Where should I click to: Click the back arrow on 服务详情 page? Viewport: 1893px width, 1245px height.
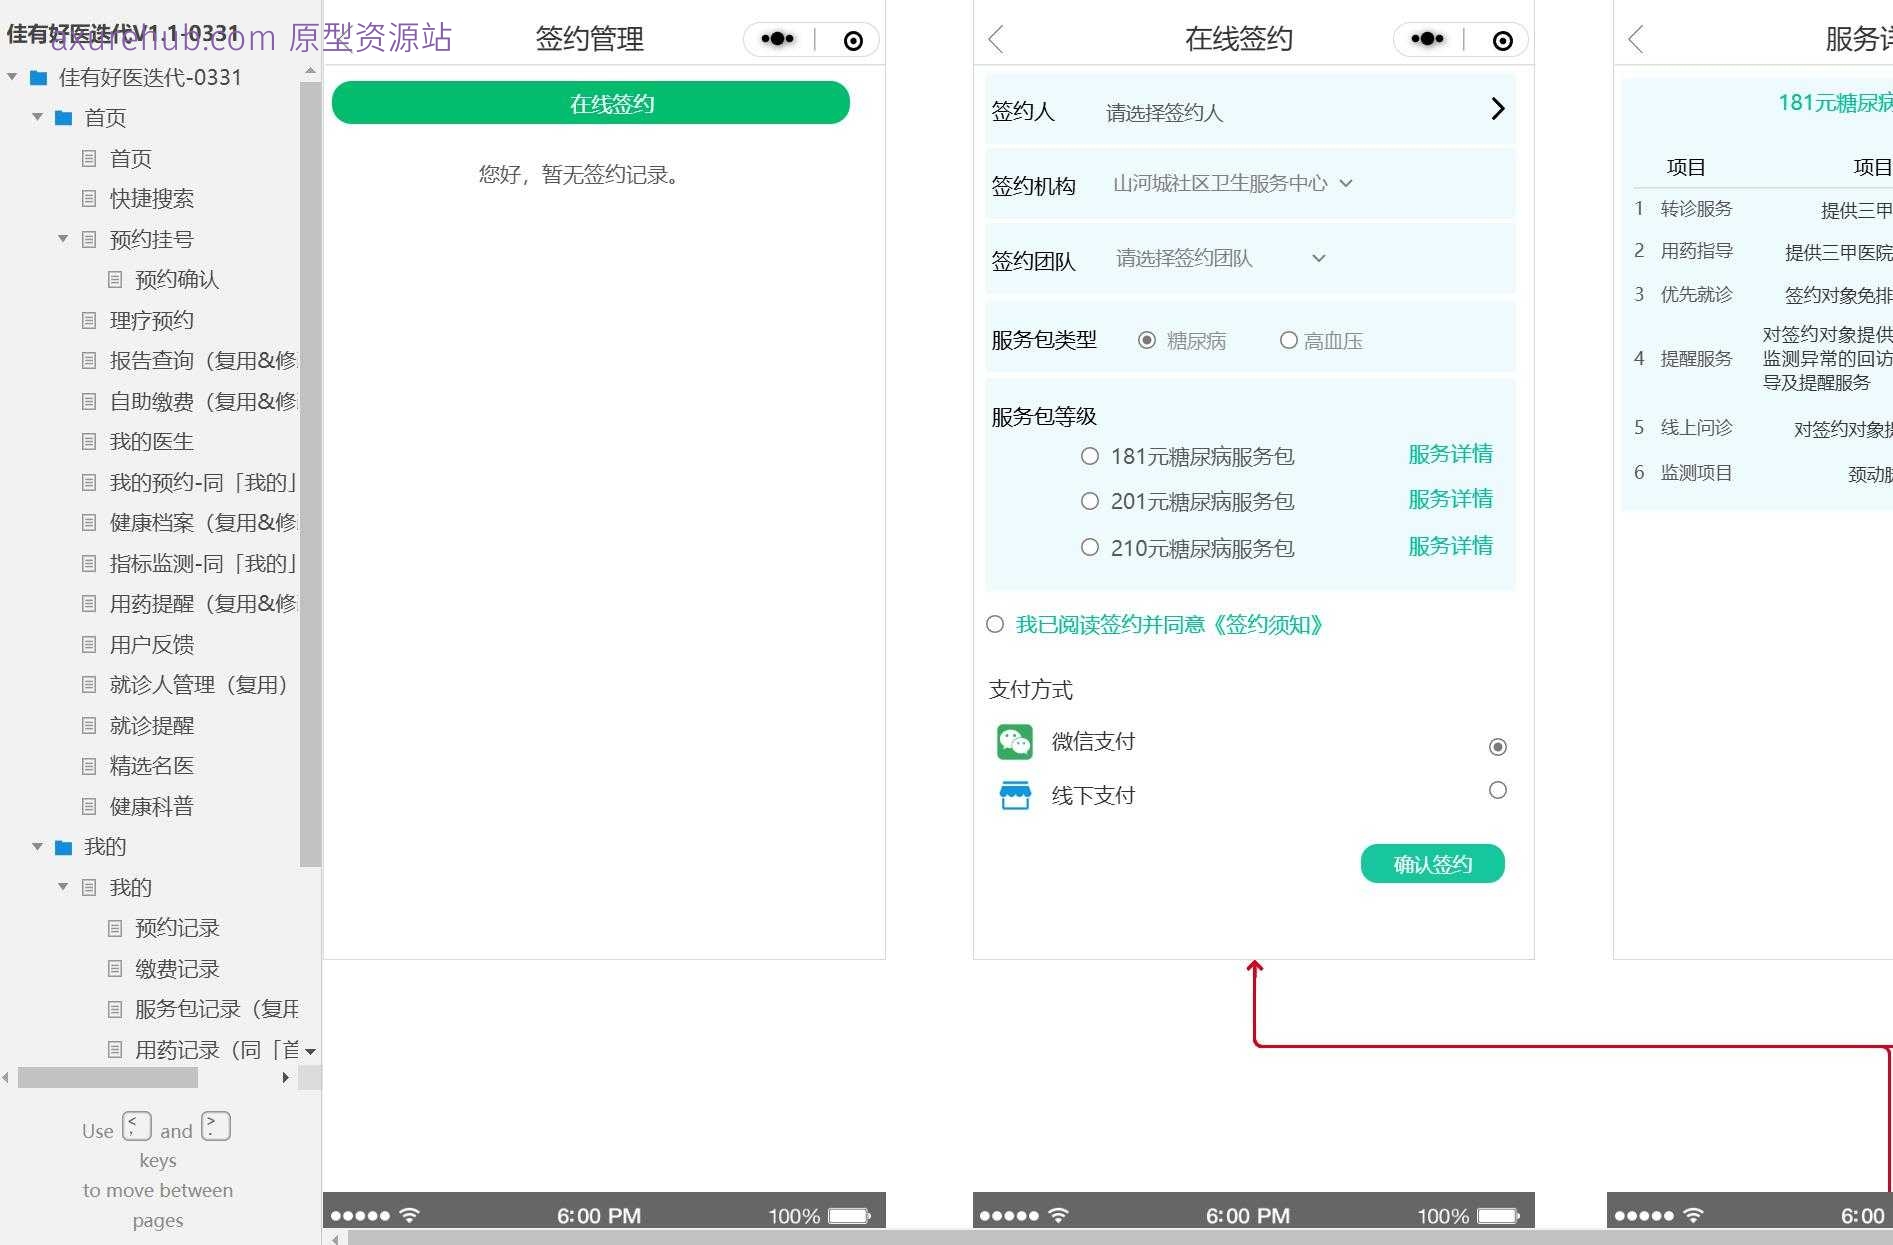[x=1636, y=40]
